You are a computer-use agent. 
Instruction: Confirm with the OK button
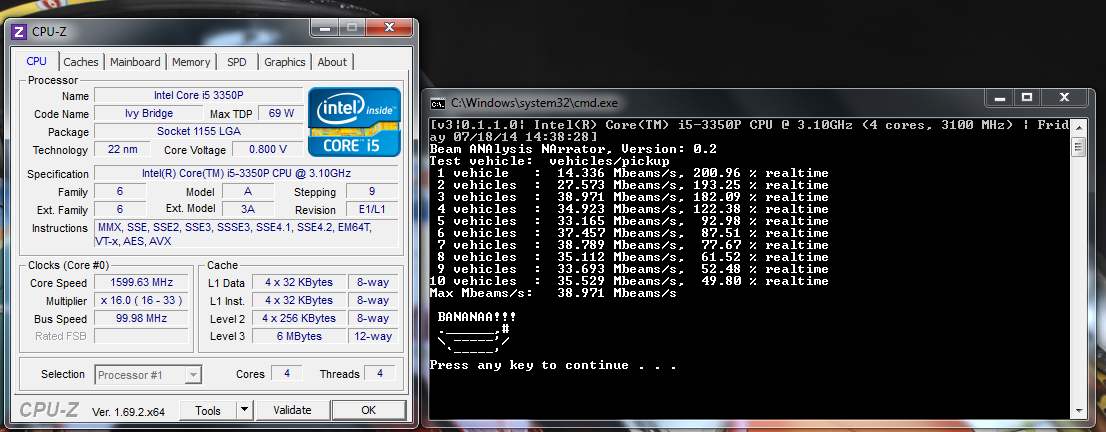pyautogui.click(x=369, y=410)
